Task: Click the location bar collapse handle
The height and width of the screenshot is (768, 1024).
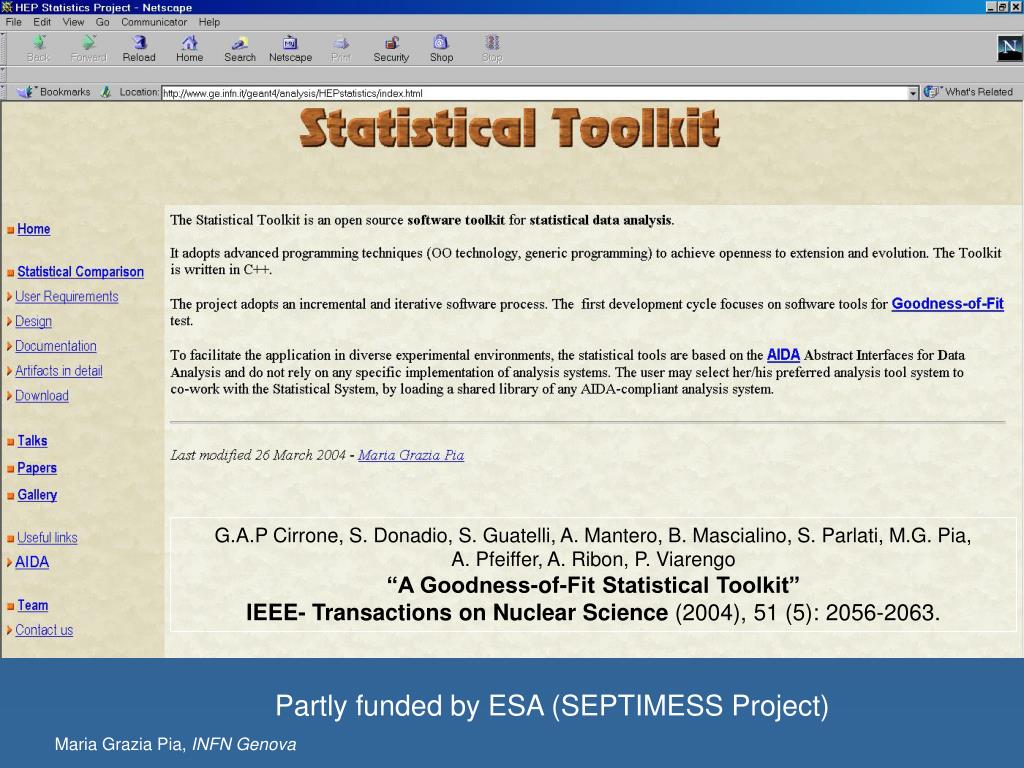Action: 3,92
